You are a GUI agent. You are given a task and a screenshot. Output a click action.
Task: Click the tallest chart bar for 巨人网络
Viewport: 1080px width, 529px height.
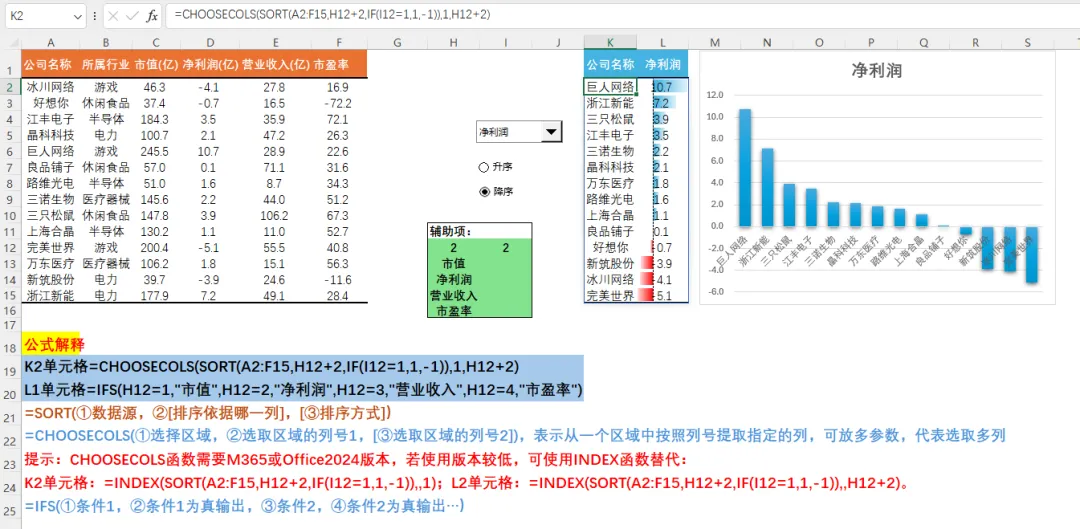745,167
